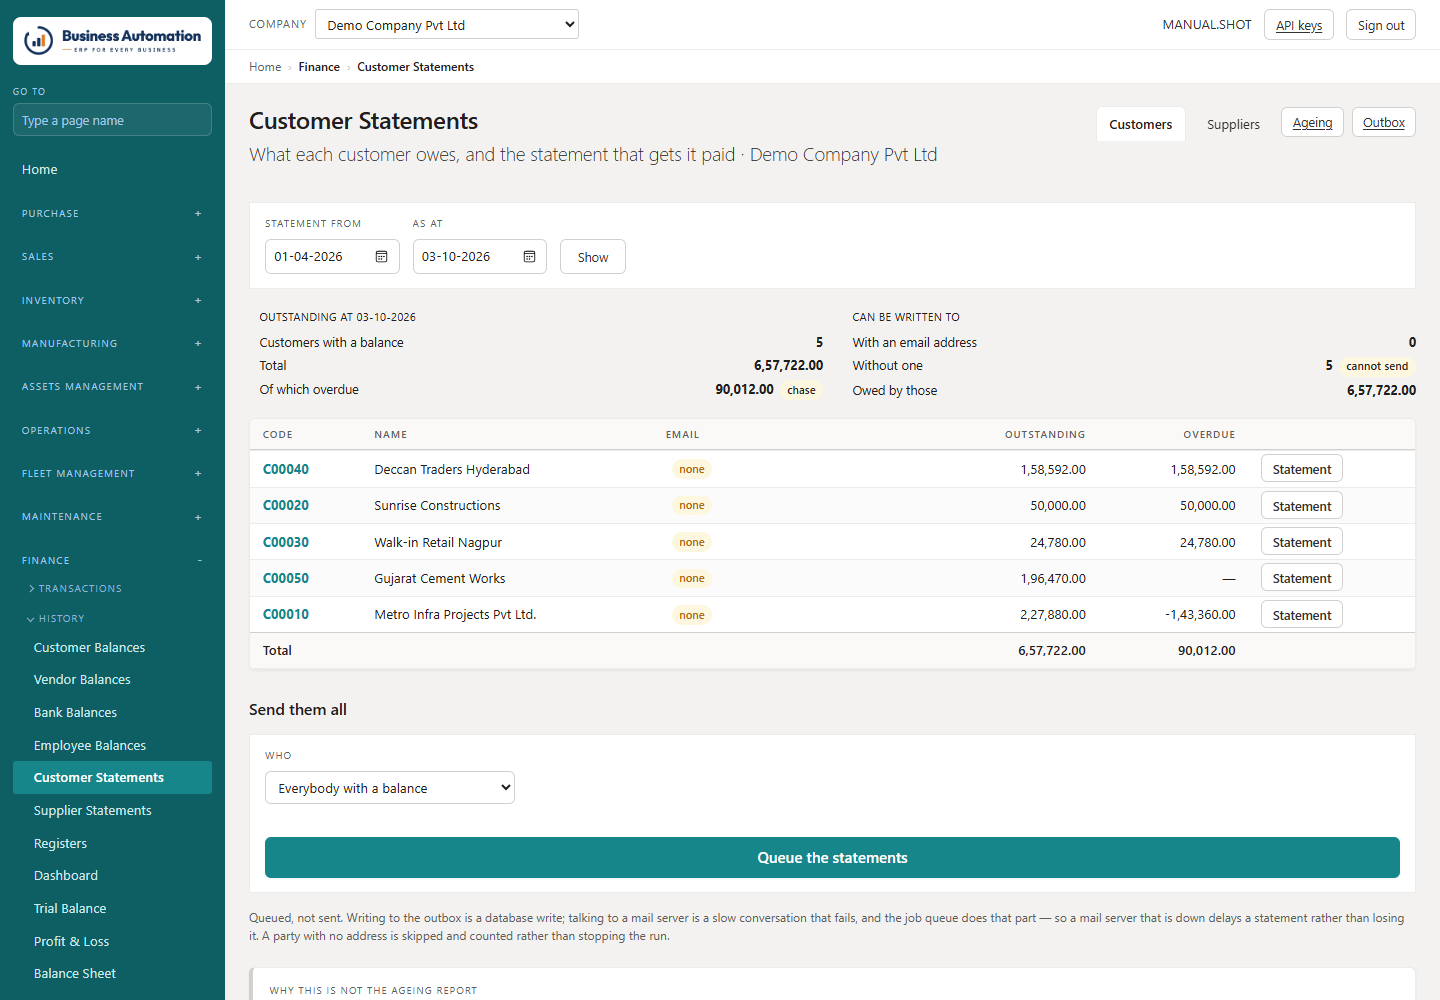The width and height of the screenshot is (1440, 1000).
Task: Expand the Transactions submenu
Action: click(x=75, y=589)
